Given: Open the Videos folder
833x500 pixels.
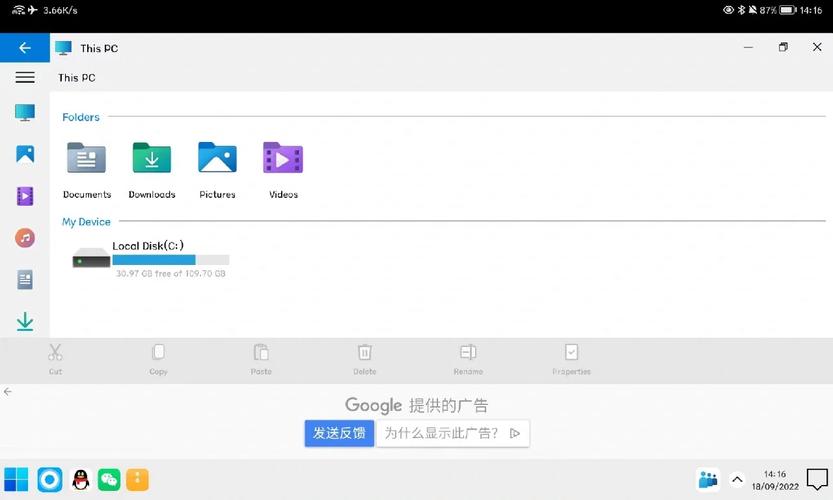Looking at the screenshot, I should (x=283, y=170).
